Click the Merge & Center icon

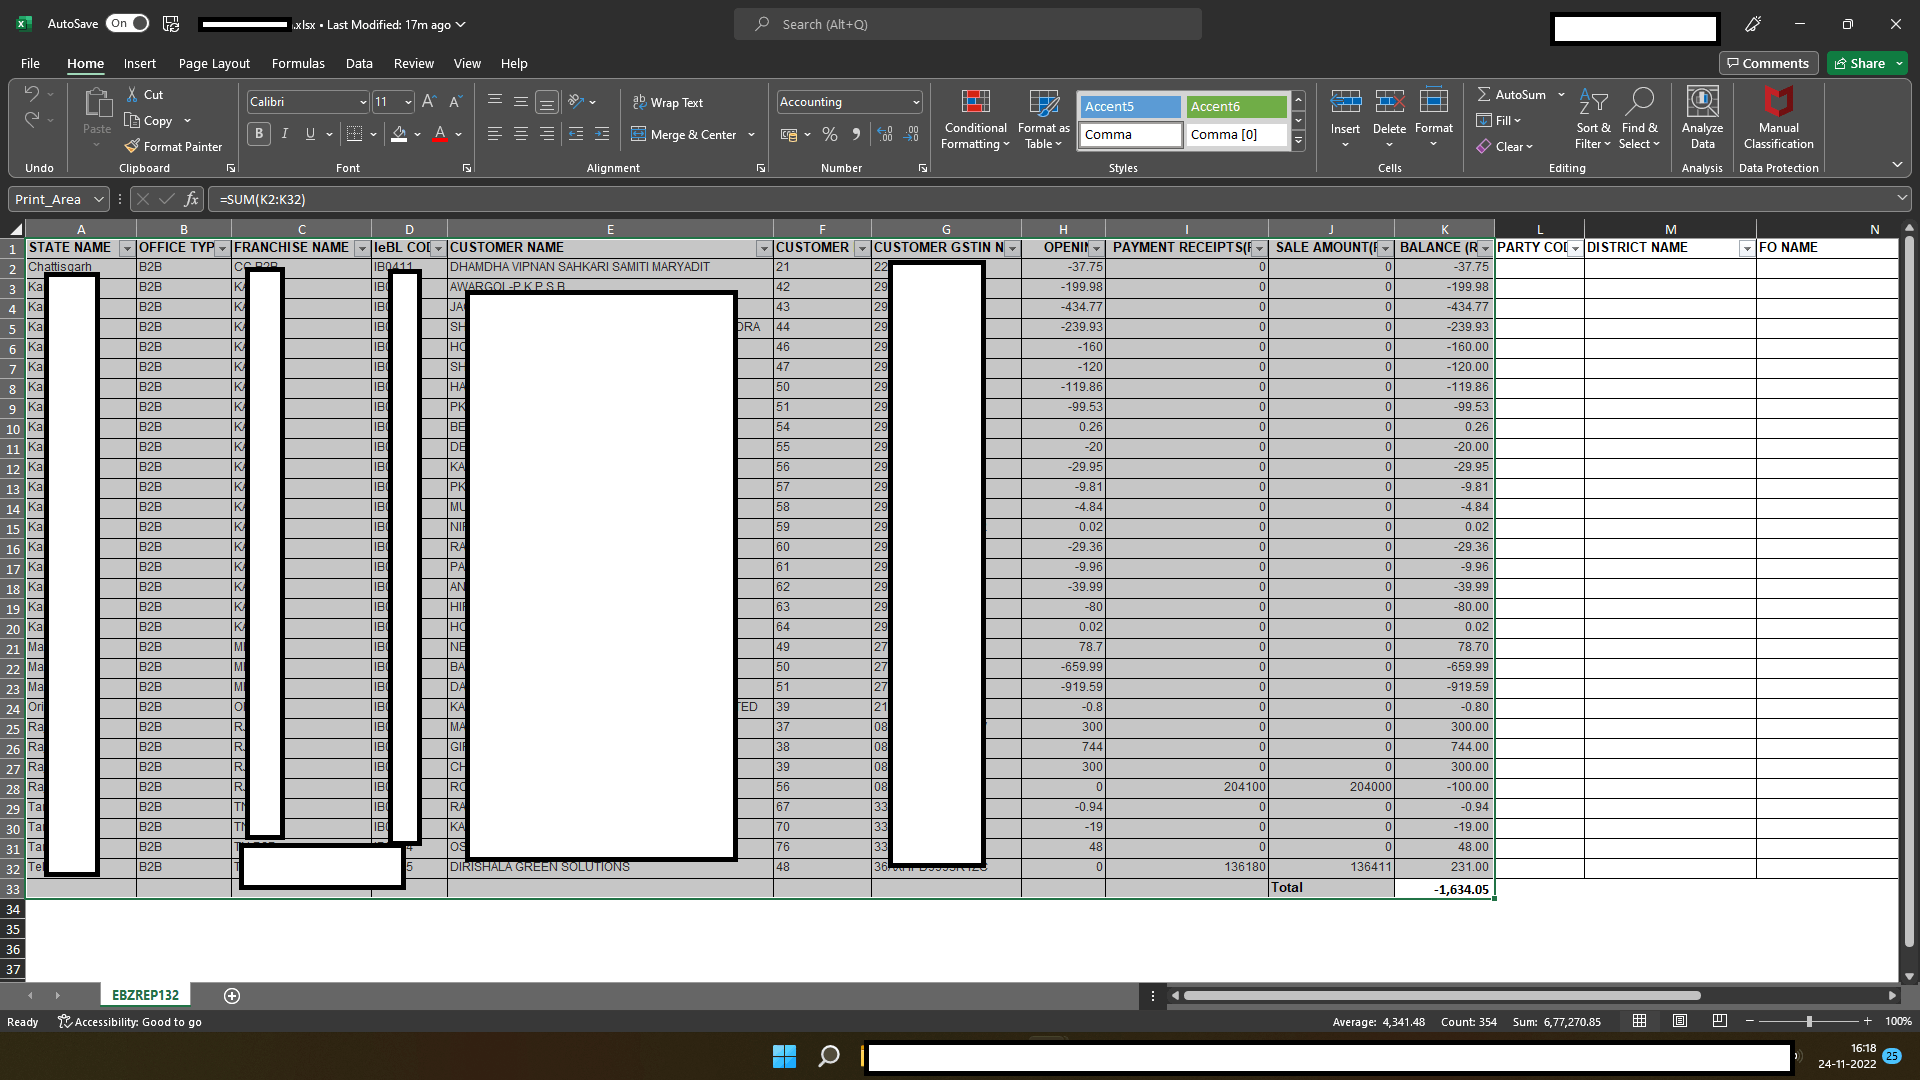(x=638, y=134)
